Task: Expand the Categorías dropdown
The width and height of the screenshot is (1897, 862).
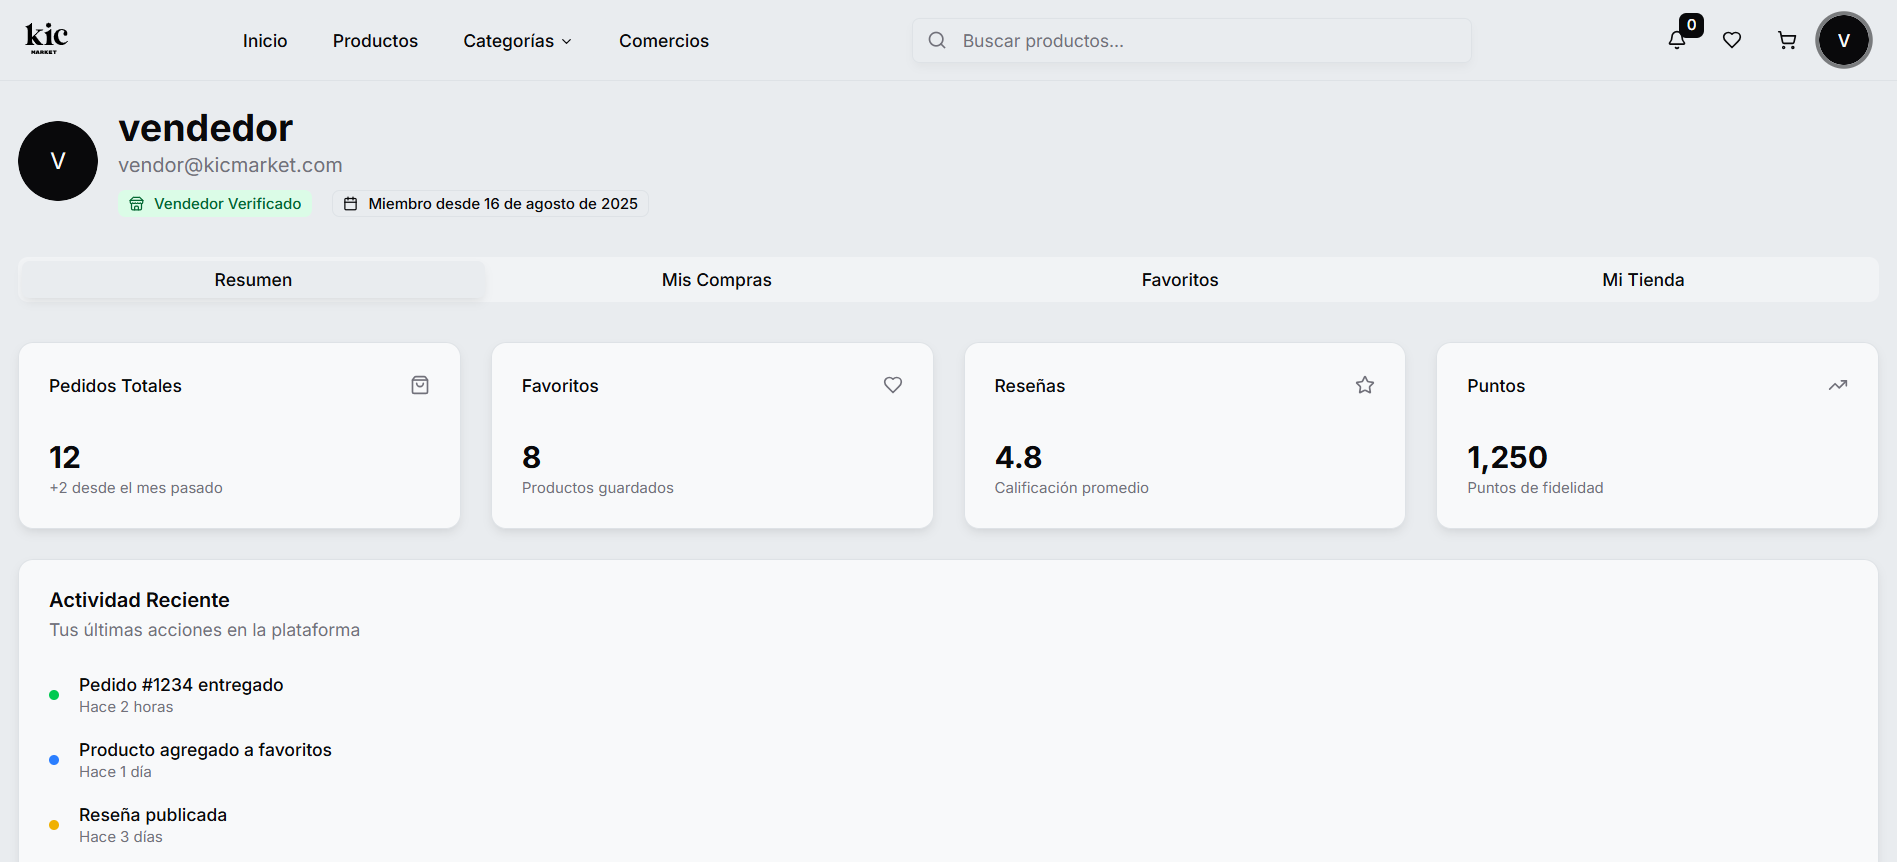Action: 517,41
